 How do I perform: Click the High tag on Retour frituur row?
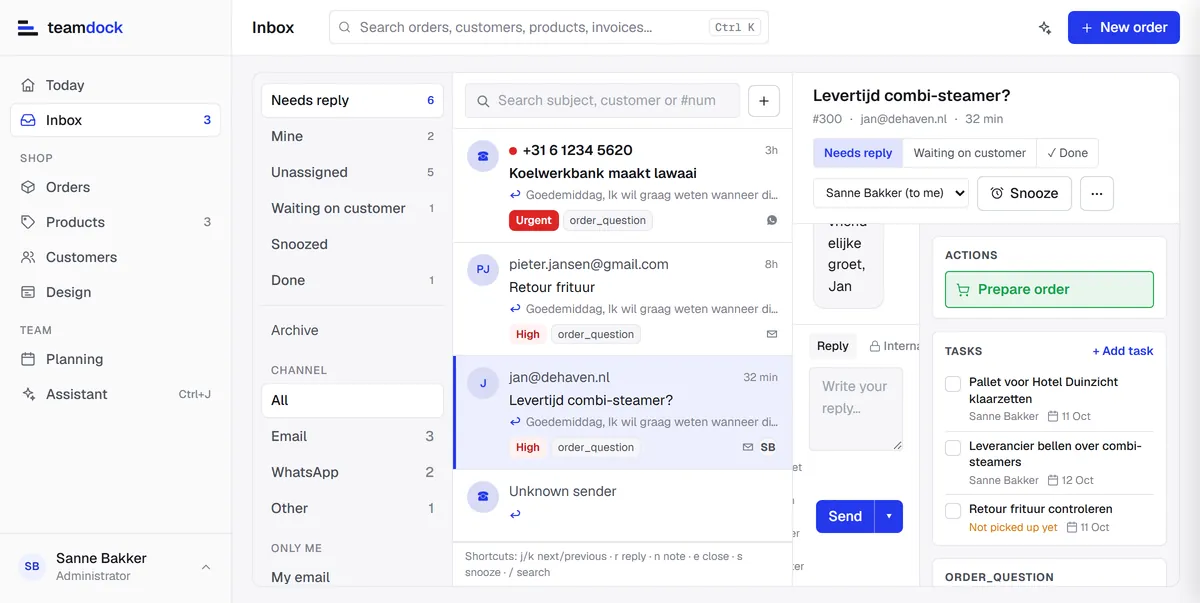528,334
